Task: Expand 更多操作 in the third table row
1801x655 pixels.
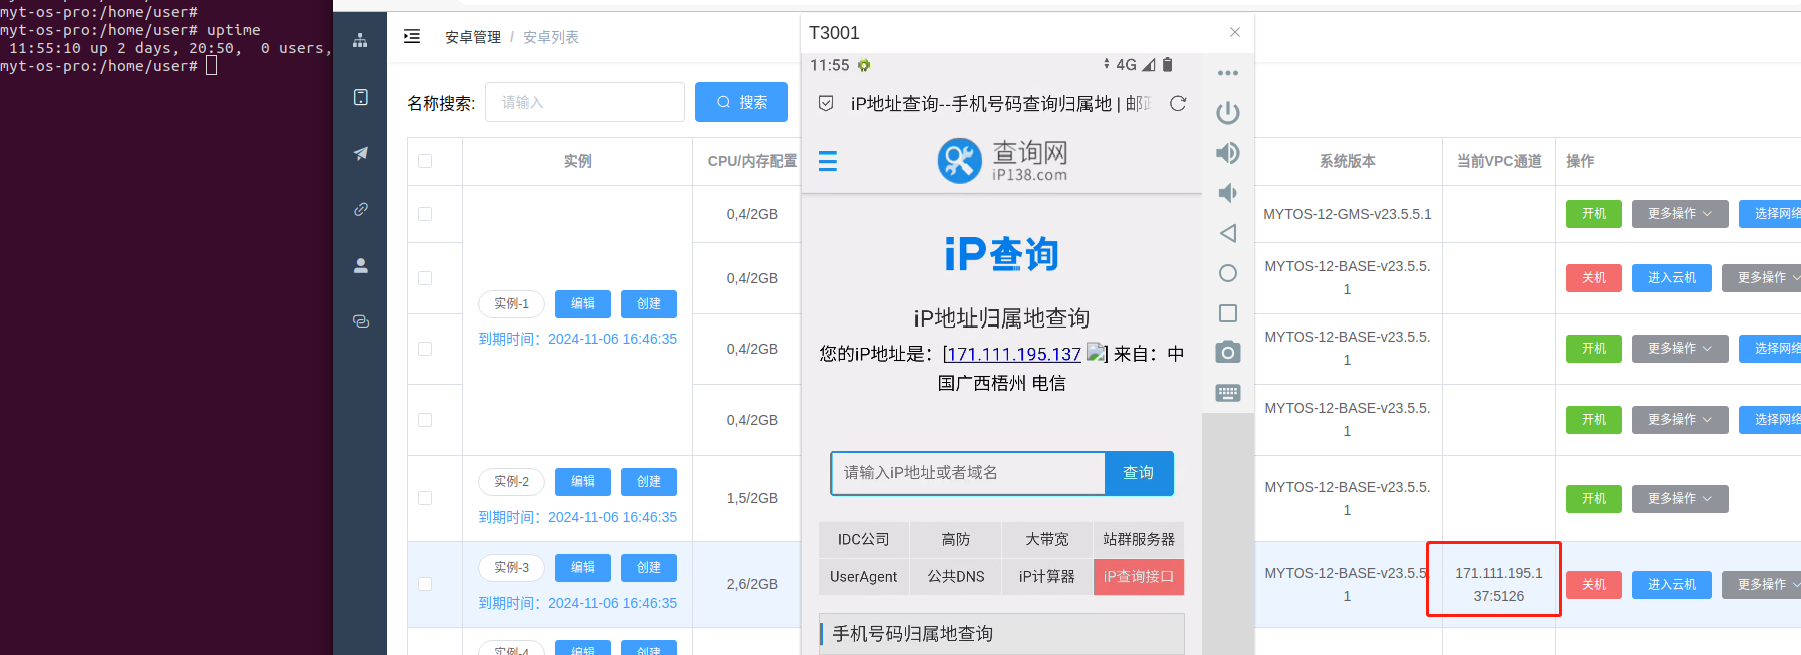Action: point(1680,349)
